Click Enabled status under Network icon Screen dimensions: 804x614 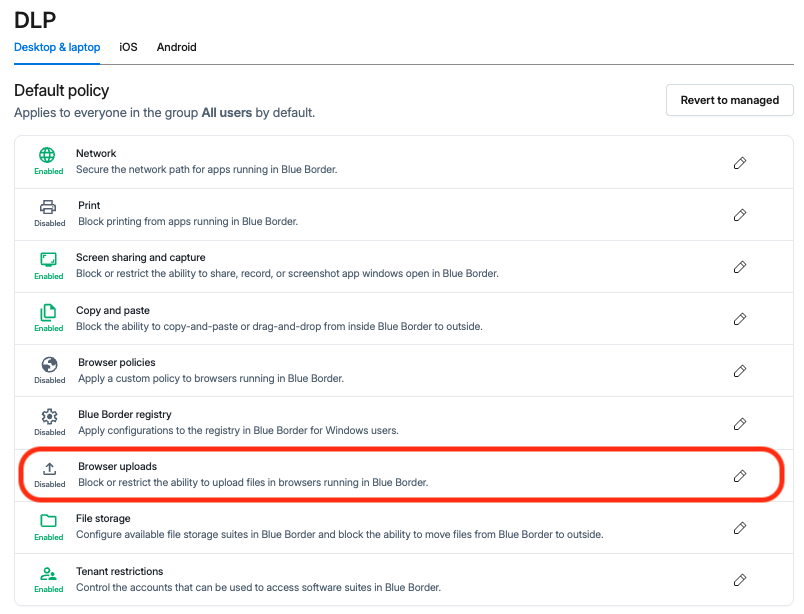49,171
